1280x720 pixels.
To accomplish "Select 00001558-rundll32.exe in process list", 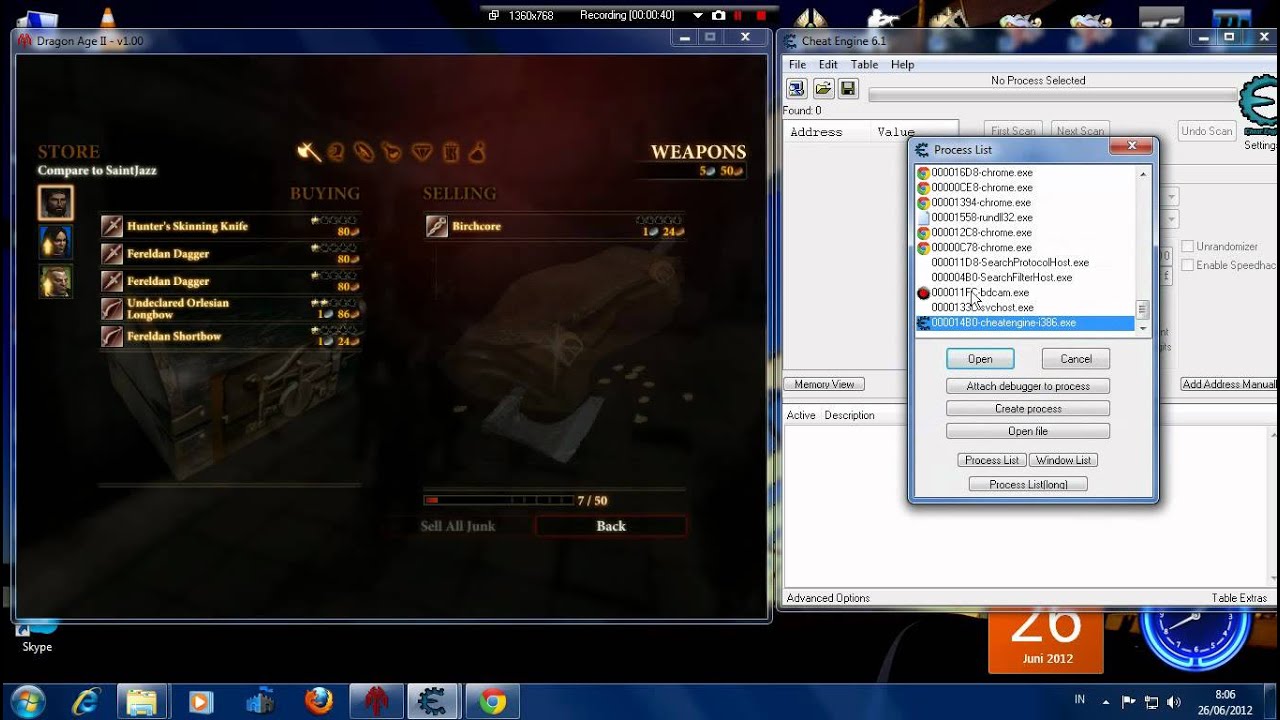I will click(x=1025, y=217).
